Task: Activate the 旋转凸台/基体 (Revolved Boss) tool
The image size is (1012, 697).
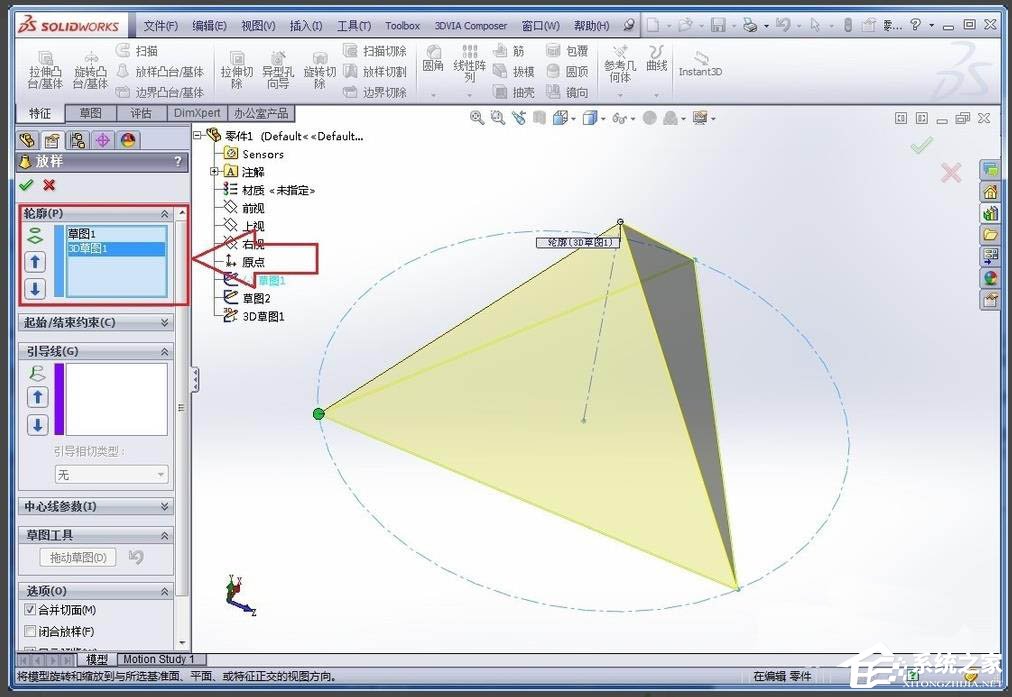Action: pyautogui.click(x=90, y=70)
